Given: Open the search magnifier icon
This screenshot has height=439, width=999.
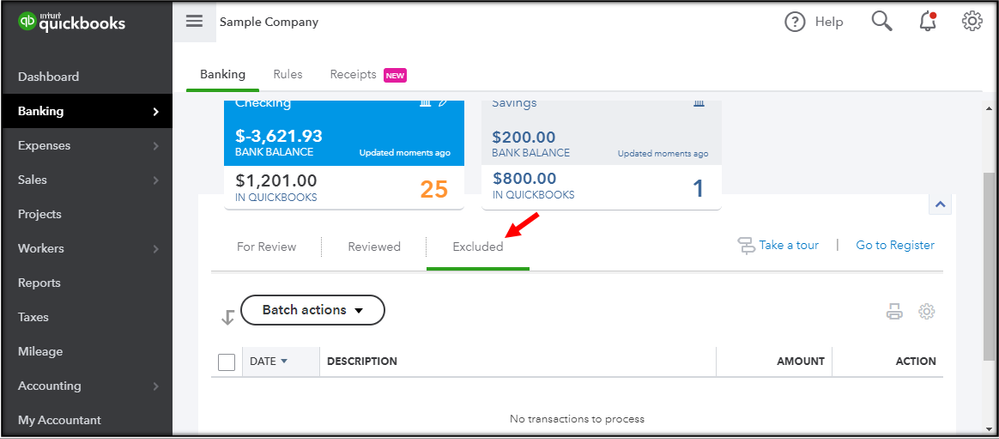Looking at the screenshot, I should coord(881,22).
